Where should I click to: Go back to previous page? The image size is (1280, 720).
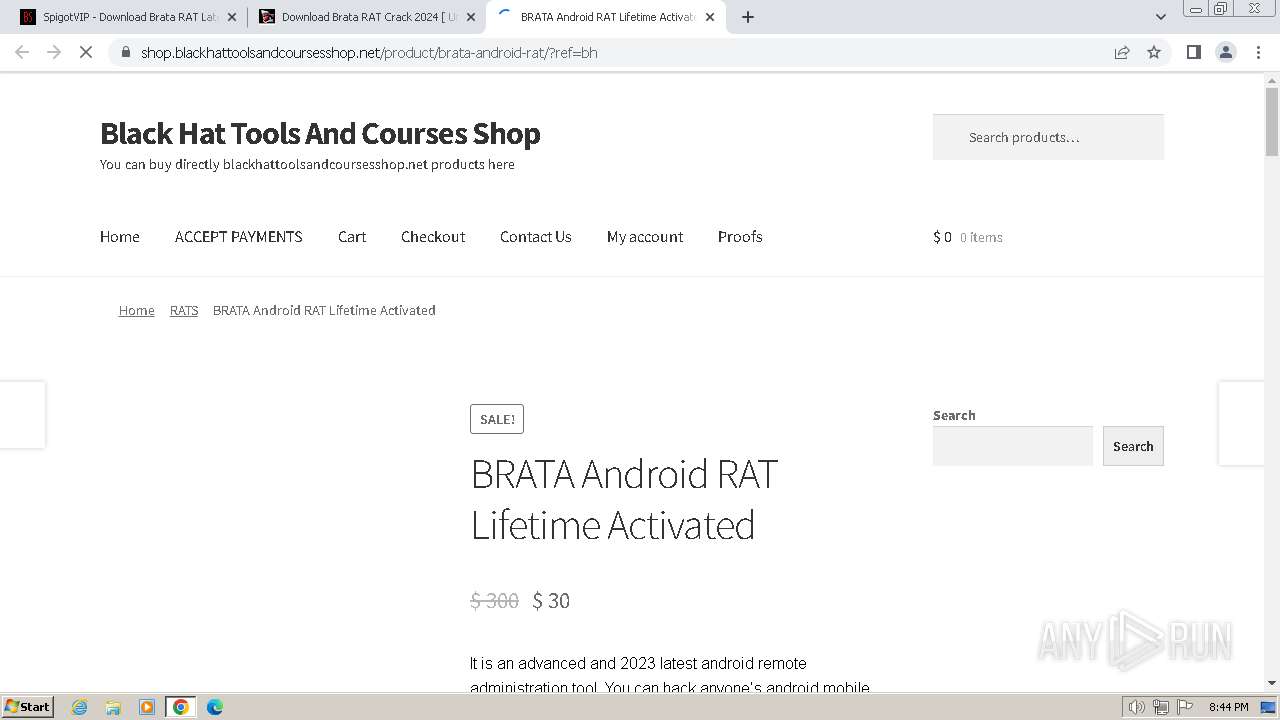[22, 52]
